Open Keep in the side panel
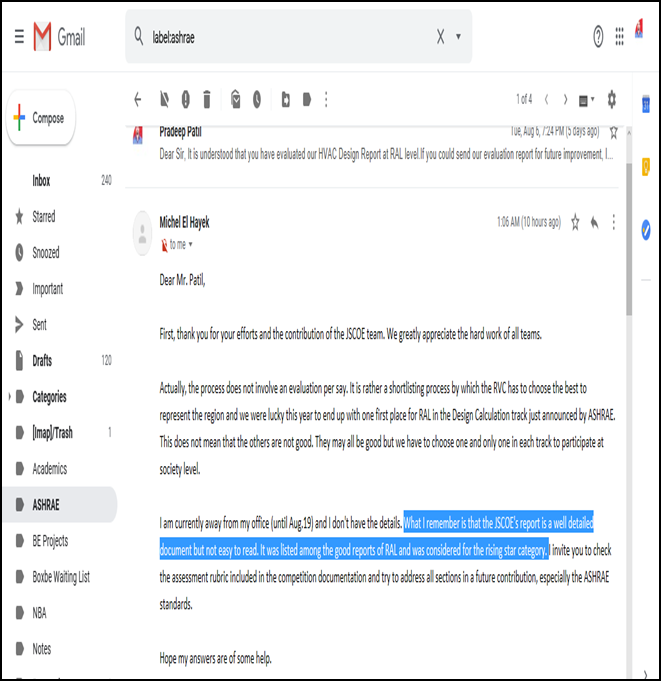The height and width of the screenshot is (681, 661). 646,167
